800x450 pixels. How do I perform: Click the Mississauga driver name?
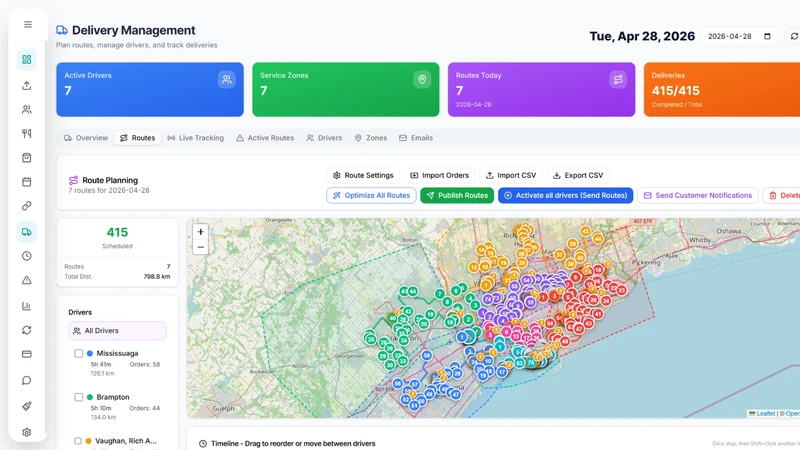[117, 353]
